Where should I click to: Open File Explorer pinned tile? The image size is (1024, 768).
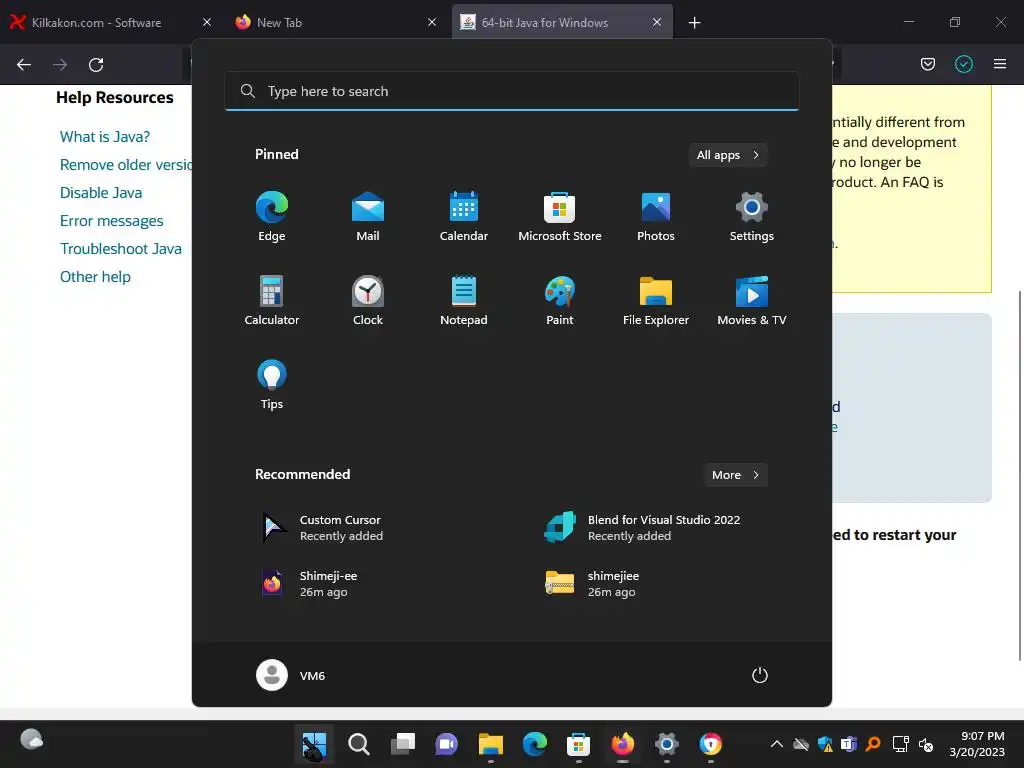pyautogui.click(x=656, y=300)
